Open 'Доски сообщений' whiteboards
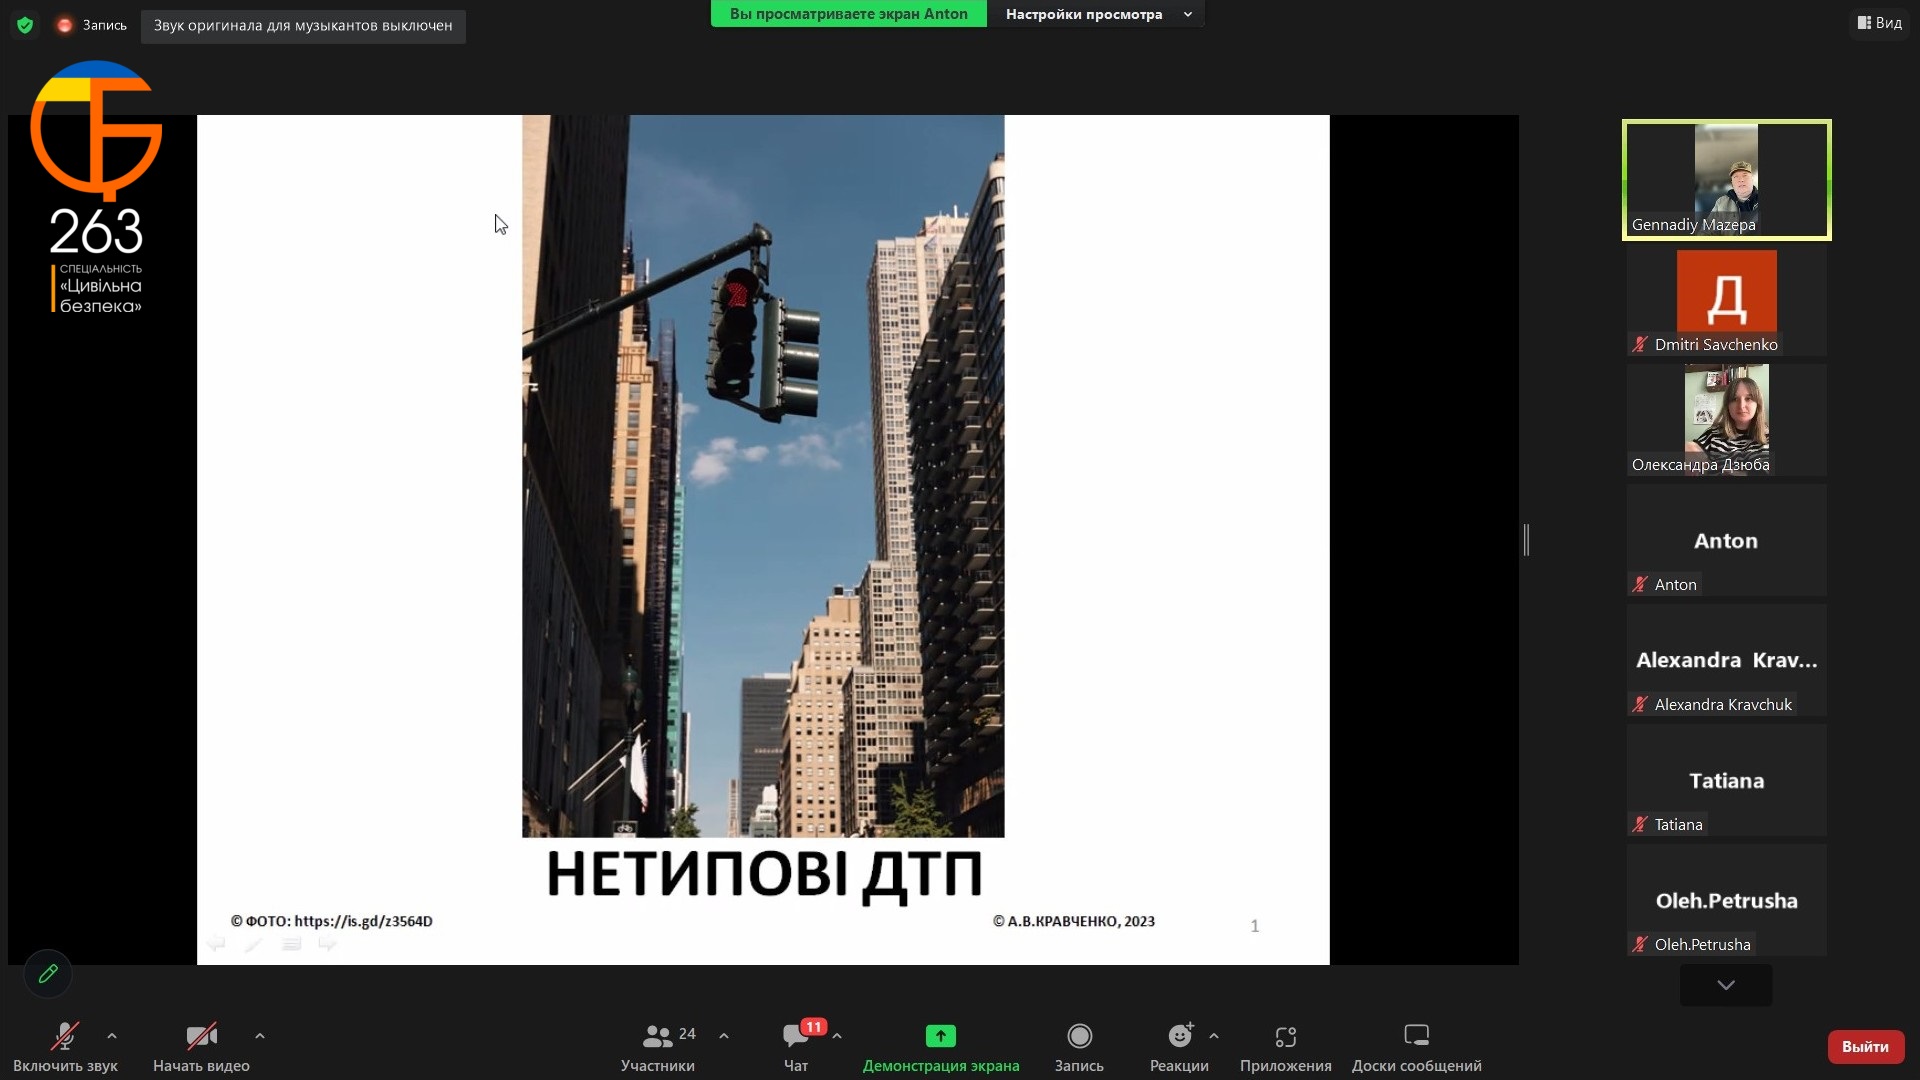 click(x=1417, y=1046)
